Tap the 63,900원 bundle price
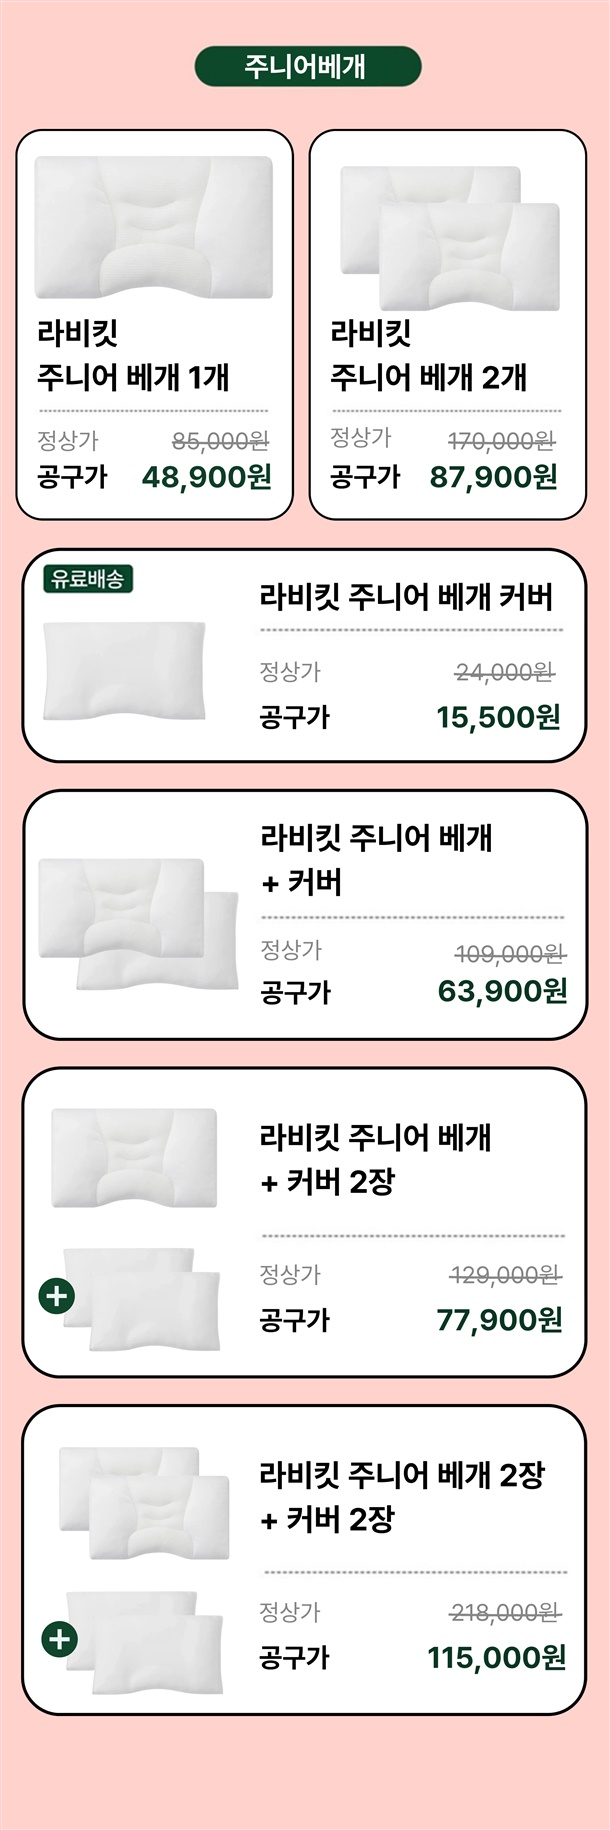The image size is (610, 1830). [x=502, y=991]
